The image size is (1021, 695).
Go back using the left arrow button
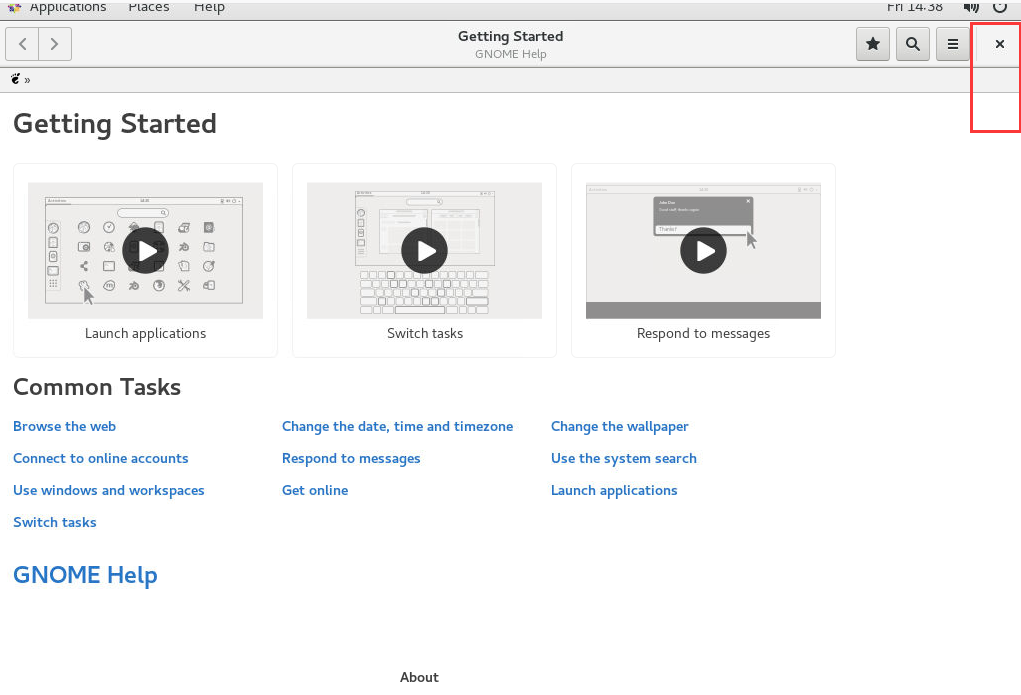[x=22, y=44]
